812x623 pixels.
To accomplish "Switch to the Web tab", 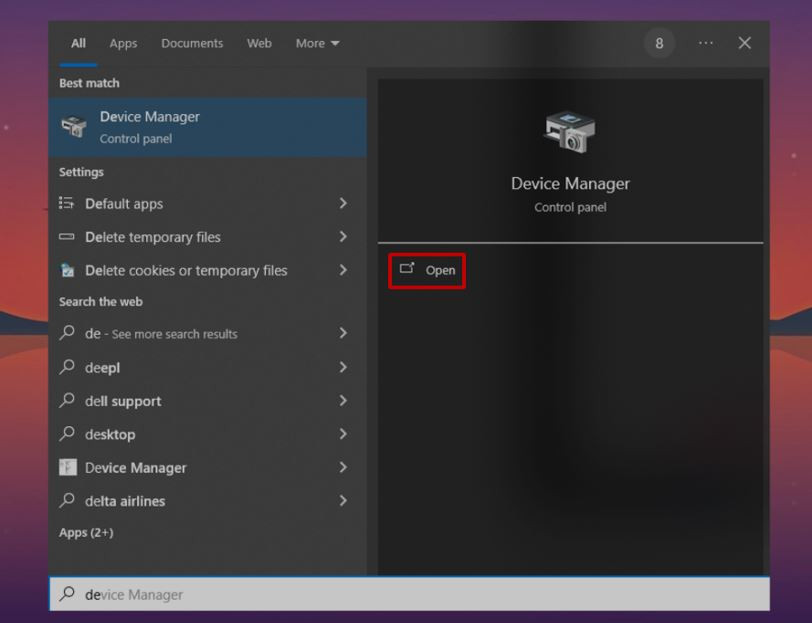I will point(259,44).
